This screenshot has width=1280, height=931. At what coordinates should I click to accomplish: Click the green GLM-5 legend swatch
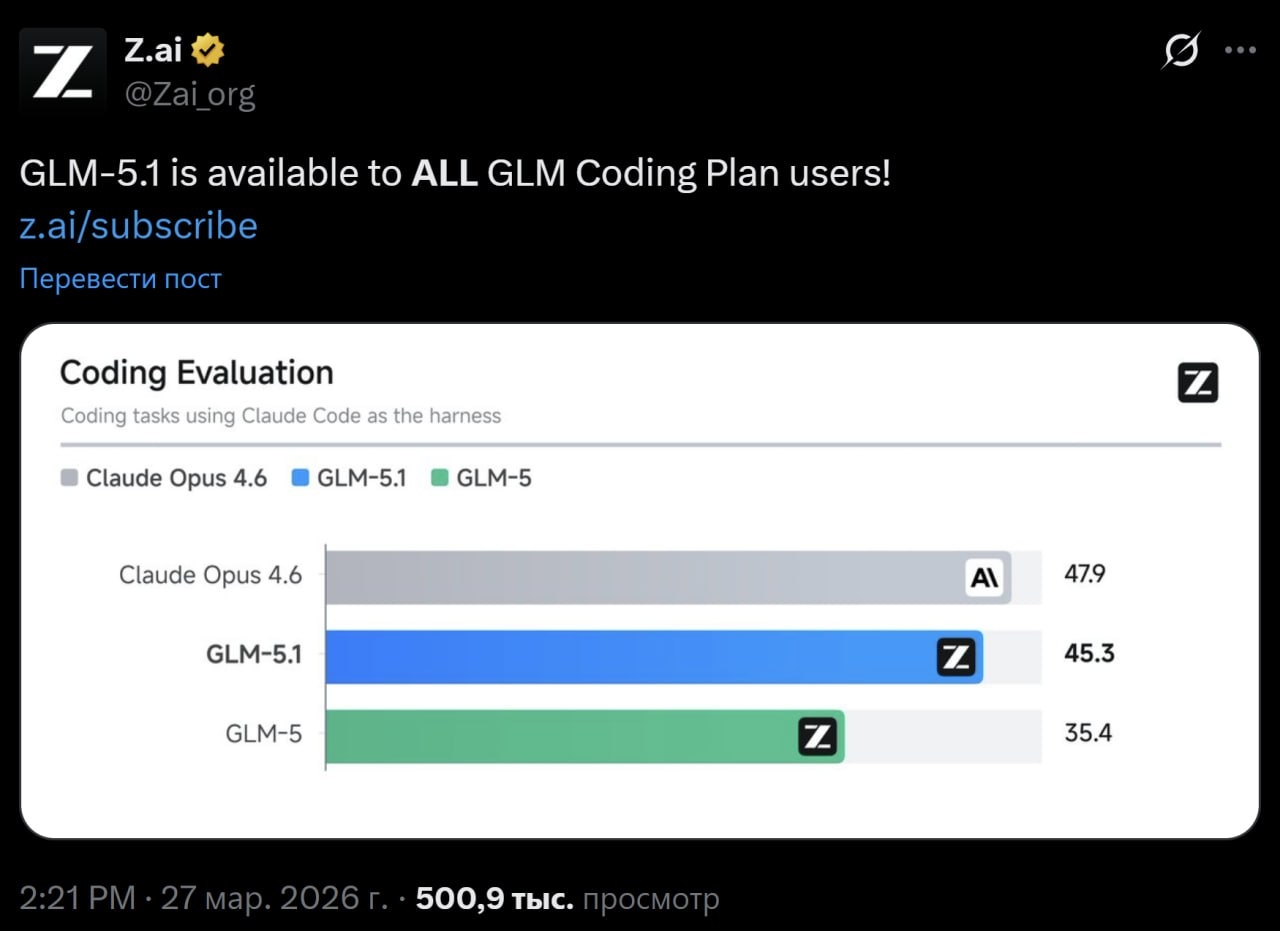[x=439, y=478]
